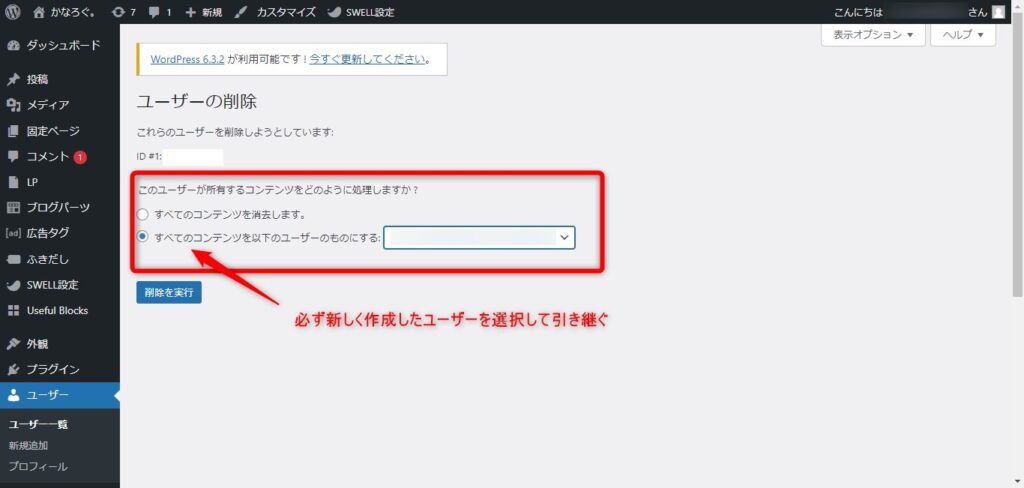Expand the ヘルプ dropdown tab
The image size is (1024, 488).
(962, 35)
